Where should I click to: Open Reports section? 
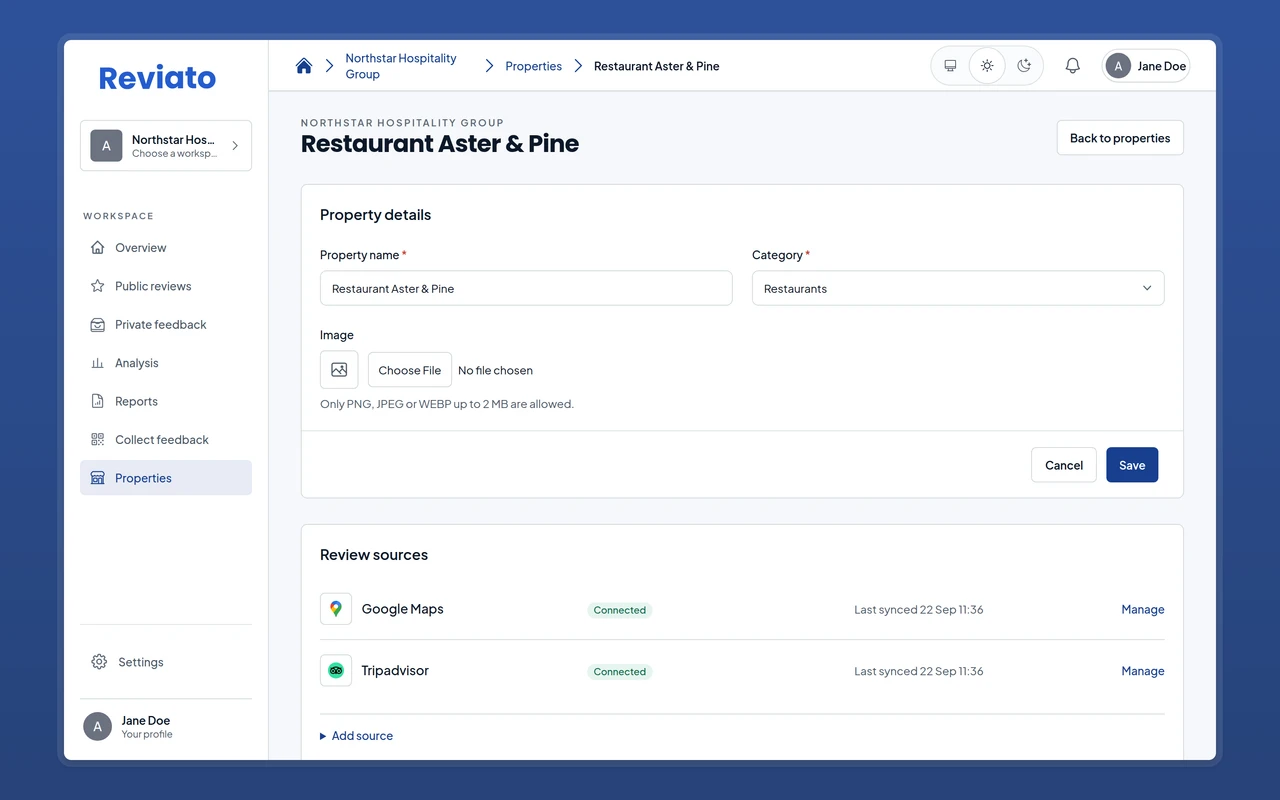click(166, 401)
